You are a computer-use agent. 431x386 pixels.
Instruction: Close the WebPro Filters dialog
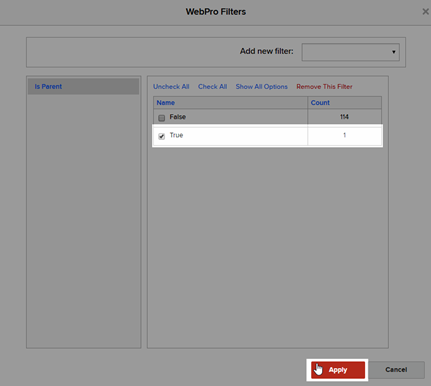[425, 12]
